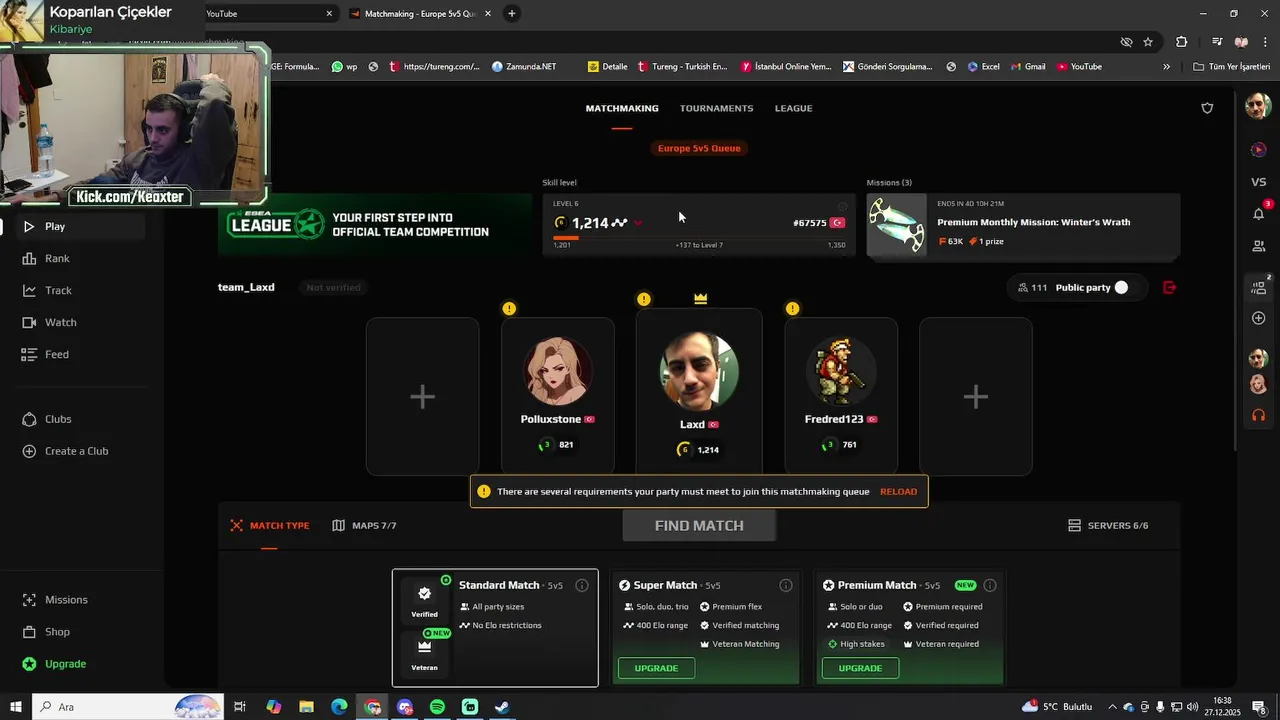Click Upgrade under Super Match
Image resolution: width=1280 pixels, height=720 pixels.
(x=656, y=668)
